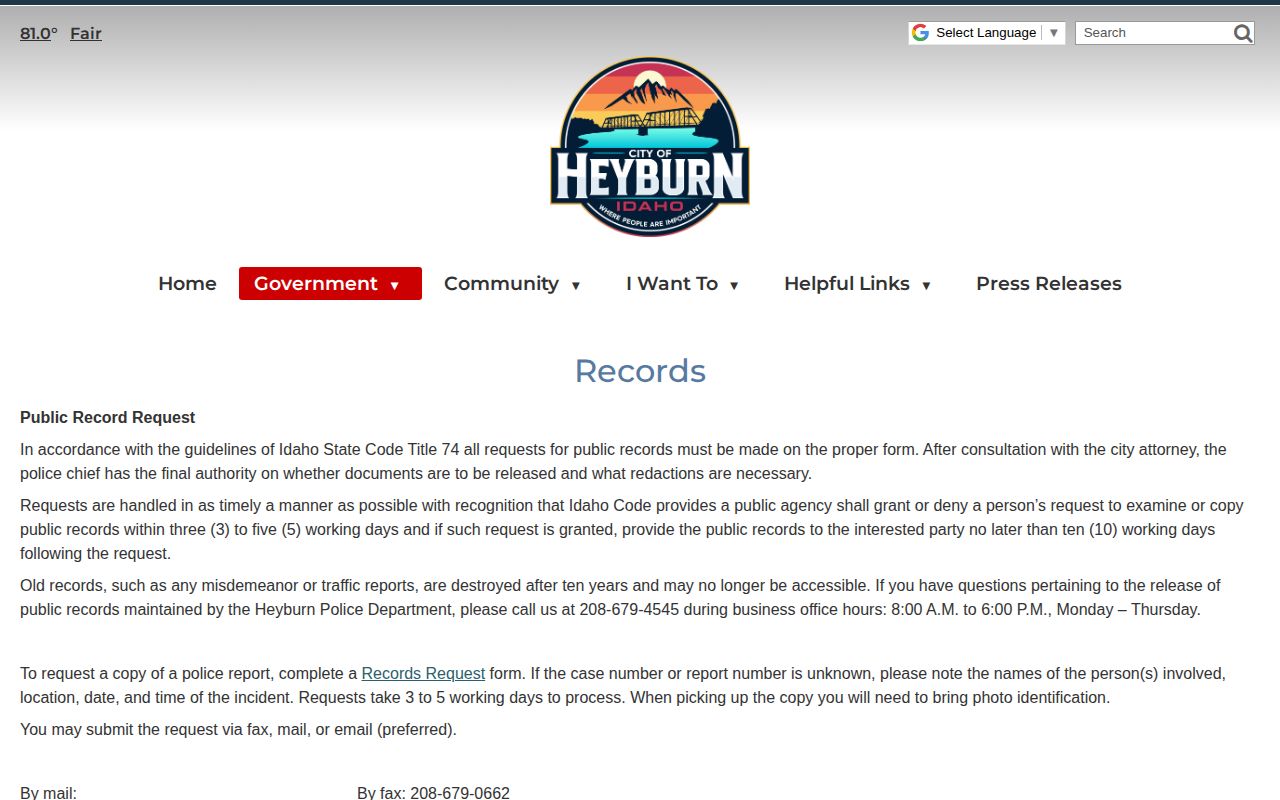Viewport: 1280px width, 800px height.
Task: Open the Press Releases page
Action: click(x=1049, y=283)
